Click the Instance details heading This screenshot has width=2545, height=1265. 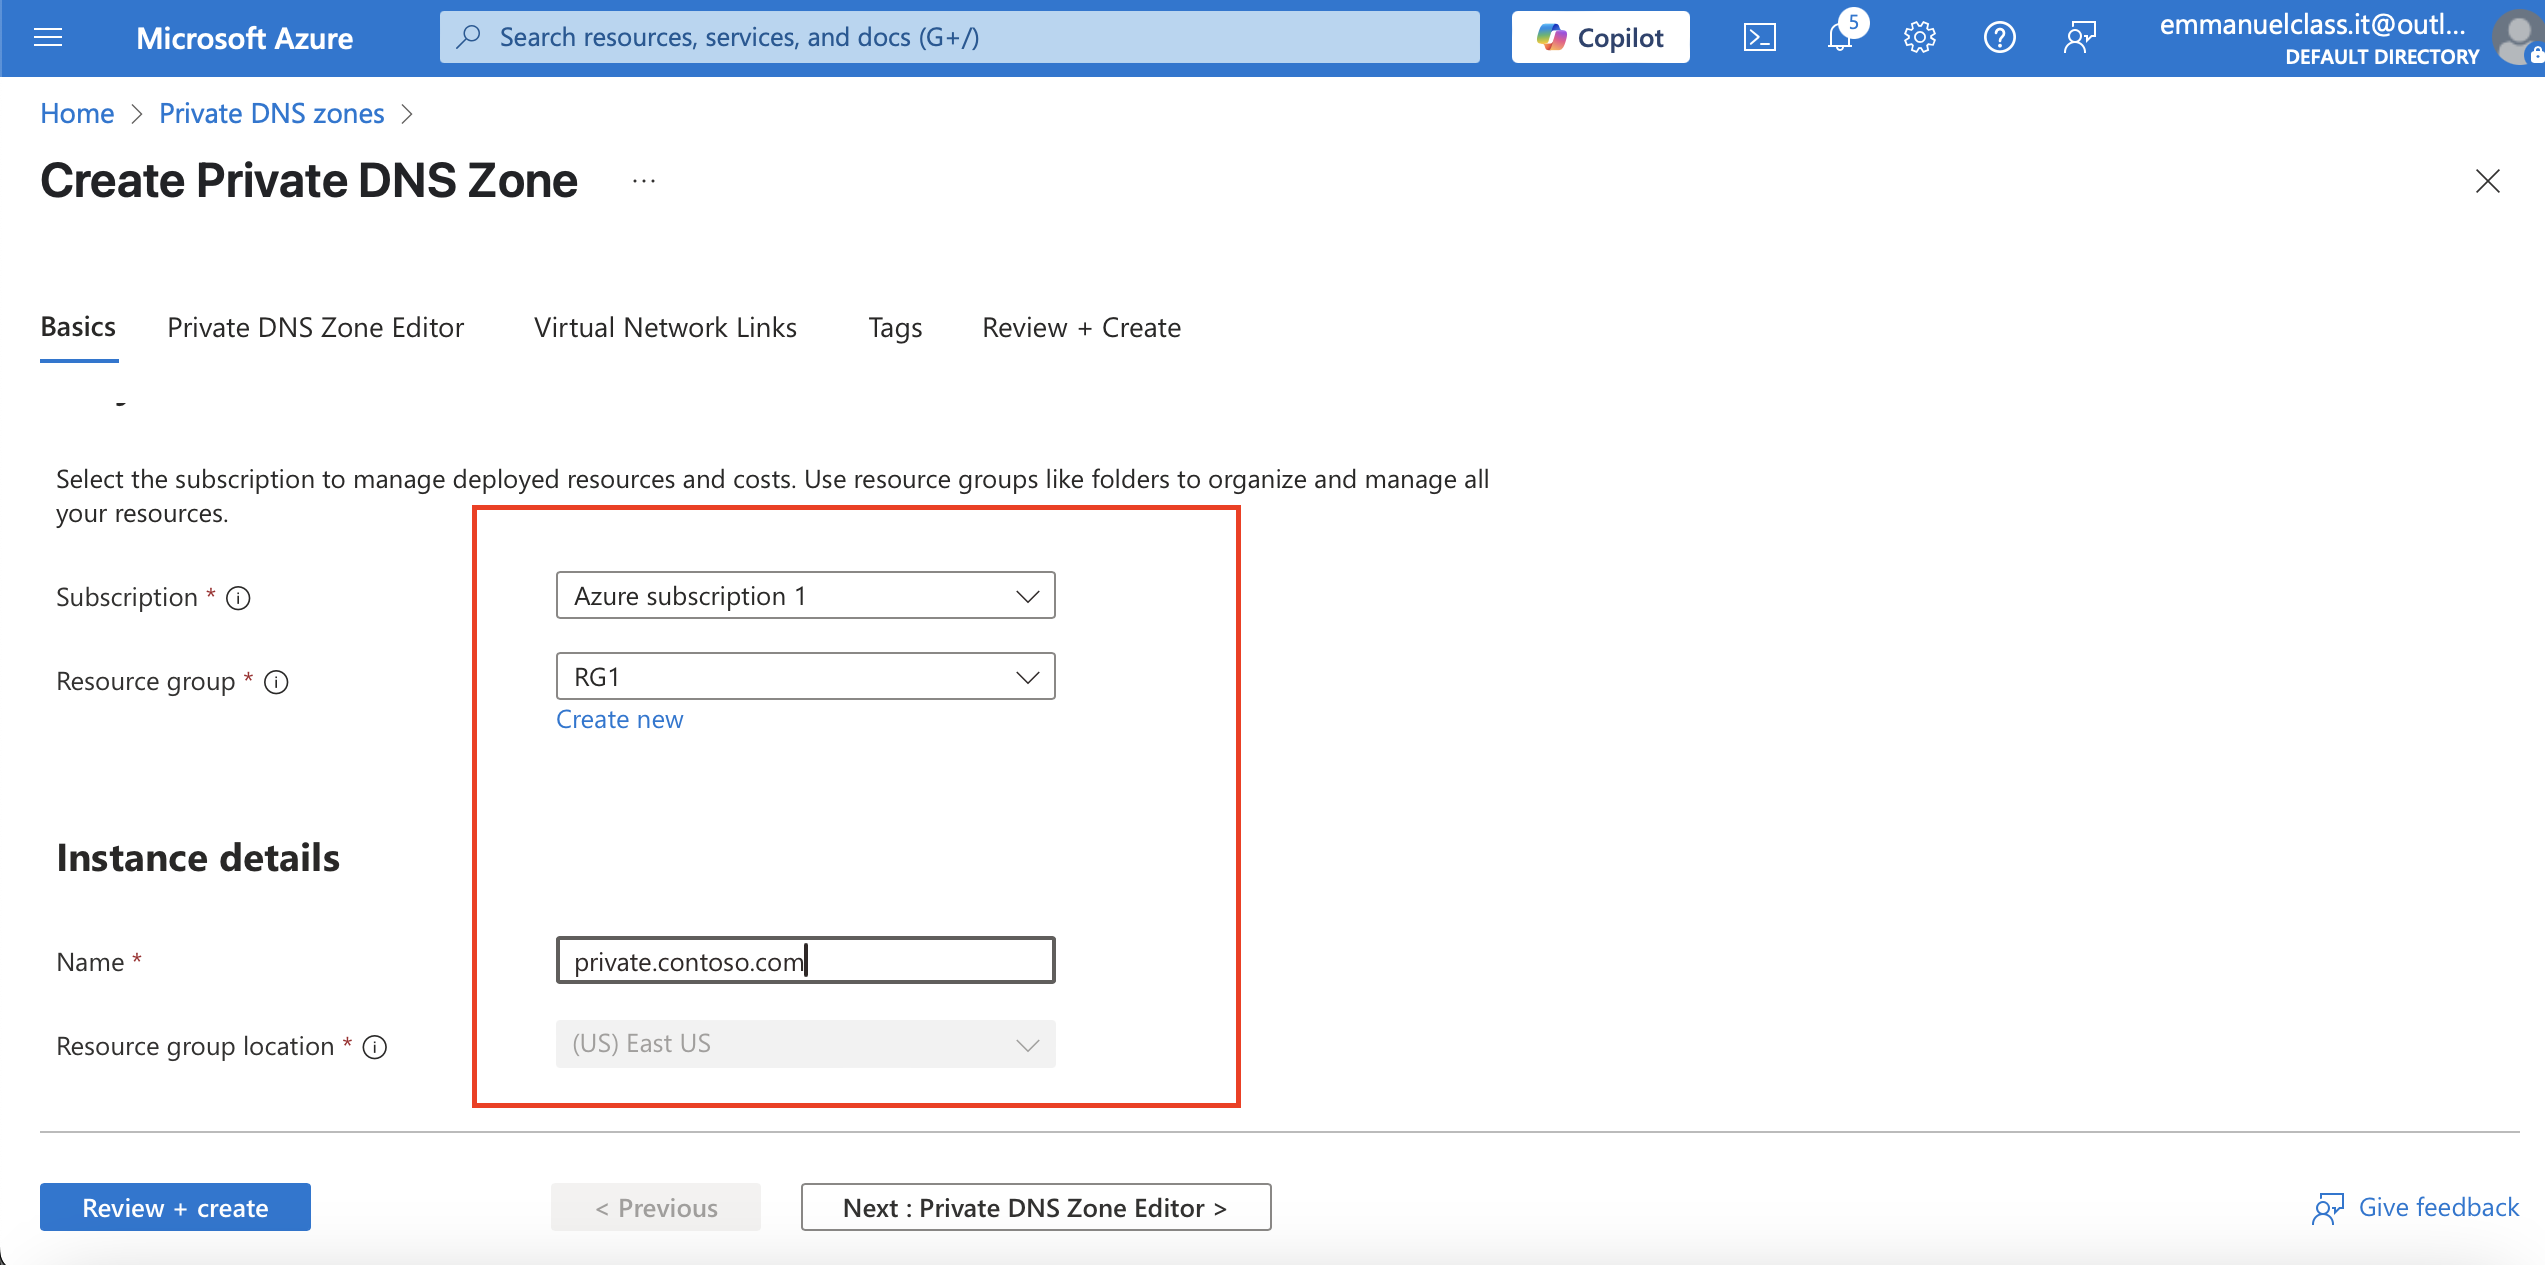click(x=198, y=858)
